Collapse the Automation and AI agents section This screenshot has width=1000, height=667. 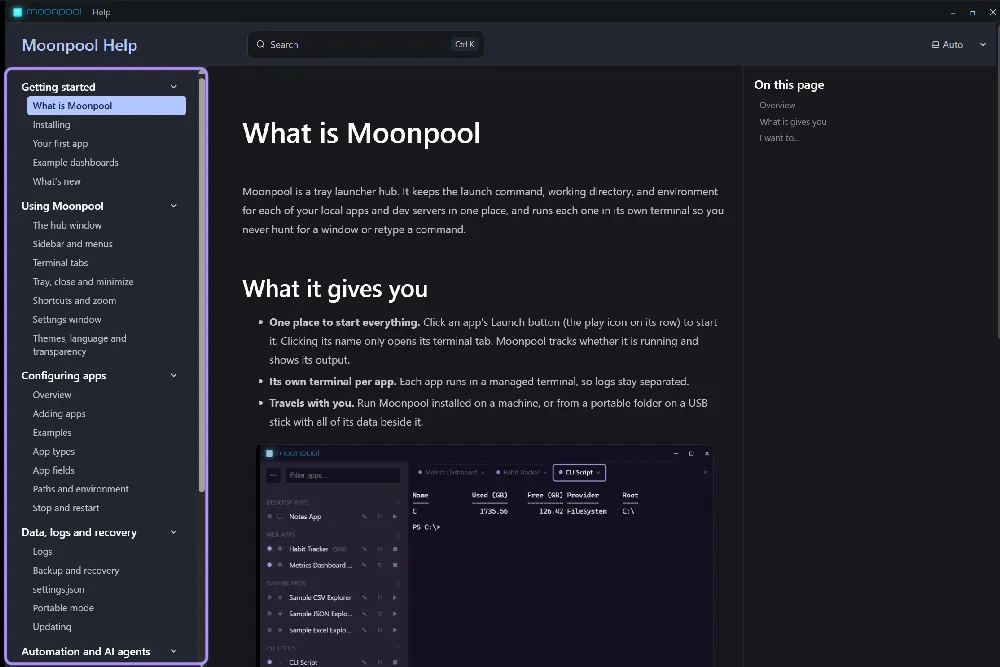[x=173, y=651]
